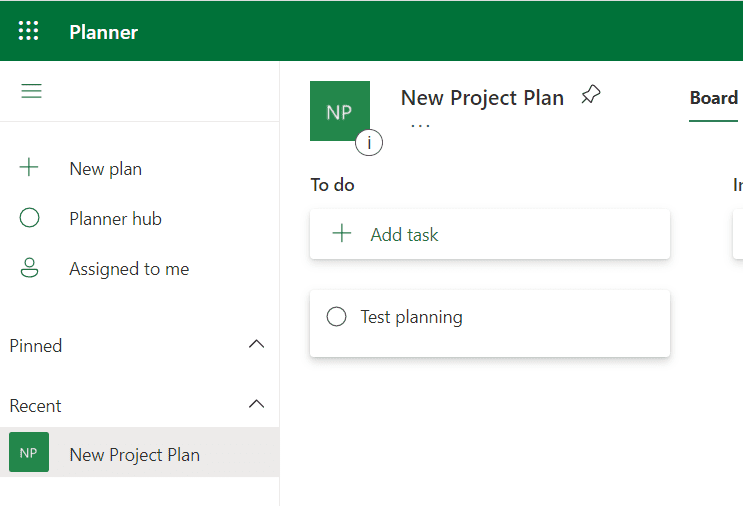Collapse the Pinned section
The image size is (743, 506).
click(256, 345)
